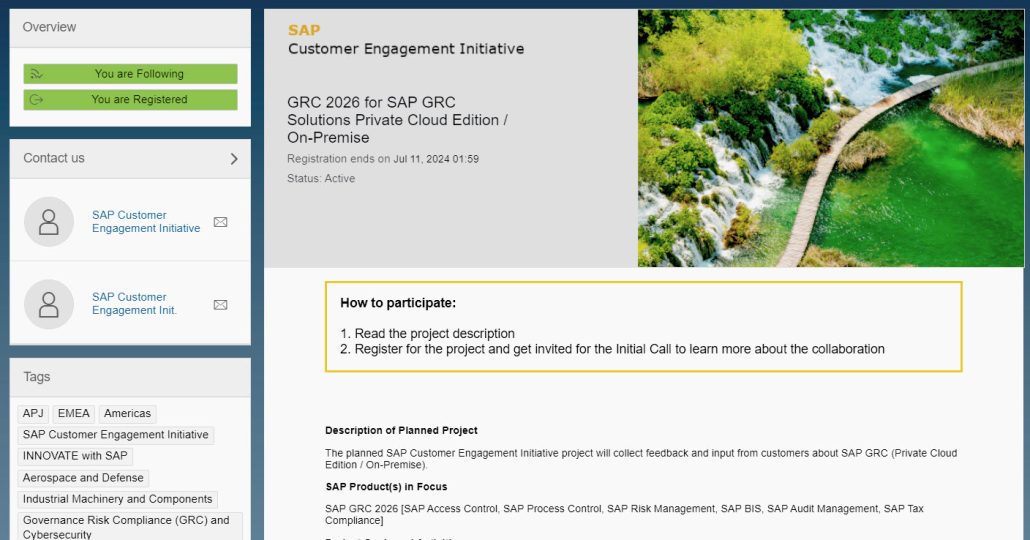Toggle the You are Following button

point(130,74)
